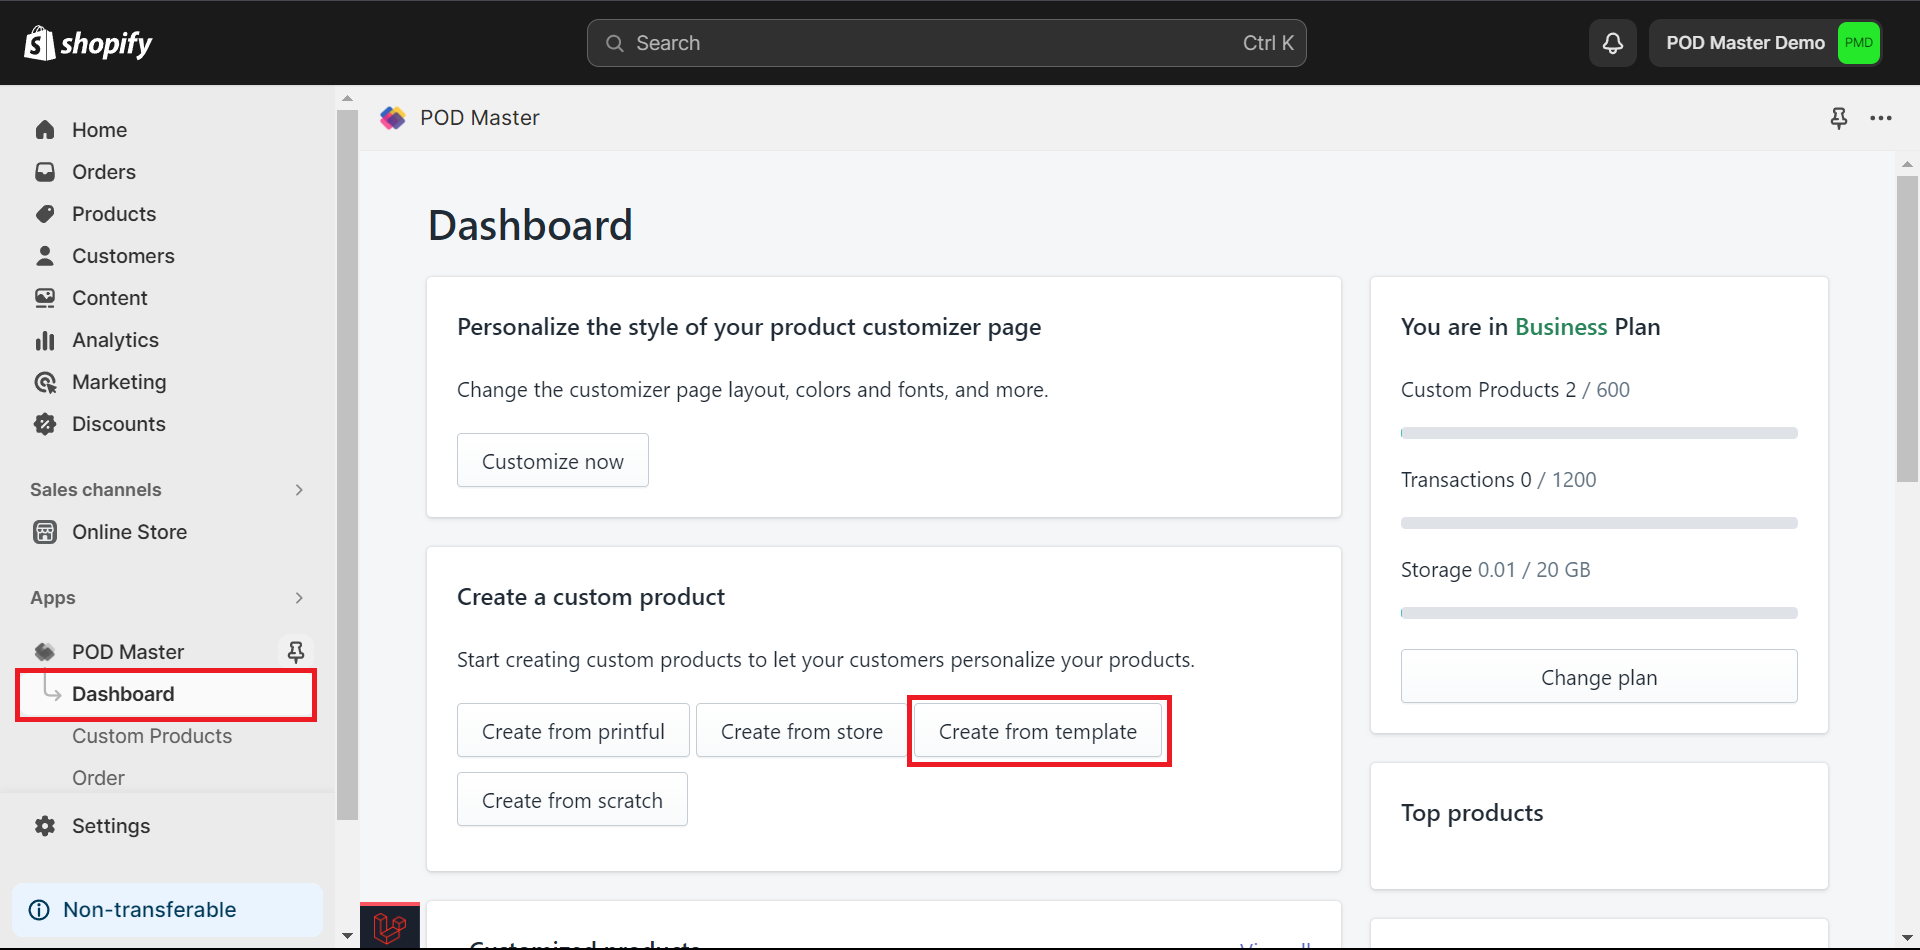The image size is (1920, 950).
Task: Unpin POD Master using sidebar pin icon
Action: tap(296, 652)
